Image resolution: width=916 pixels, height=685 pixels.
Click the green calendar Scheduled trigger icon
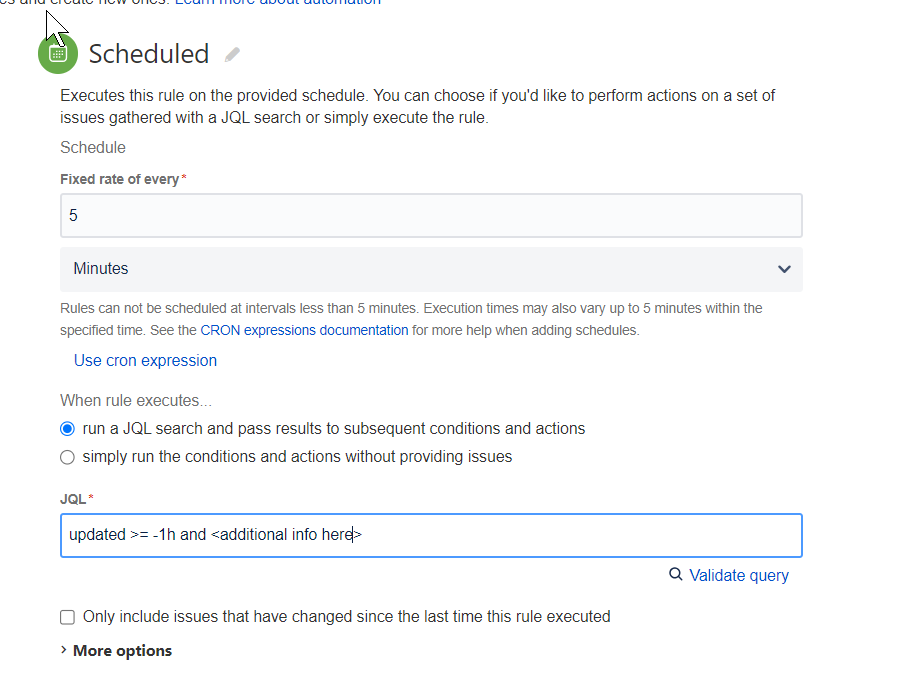pyautogui.click(x=57, y=54)
